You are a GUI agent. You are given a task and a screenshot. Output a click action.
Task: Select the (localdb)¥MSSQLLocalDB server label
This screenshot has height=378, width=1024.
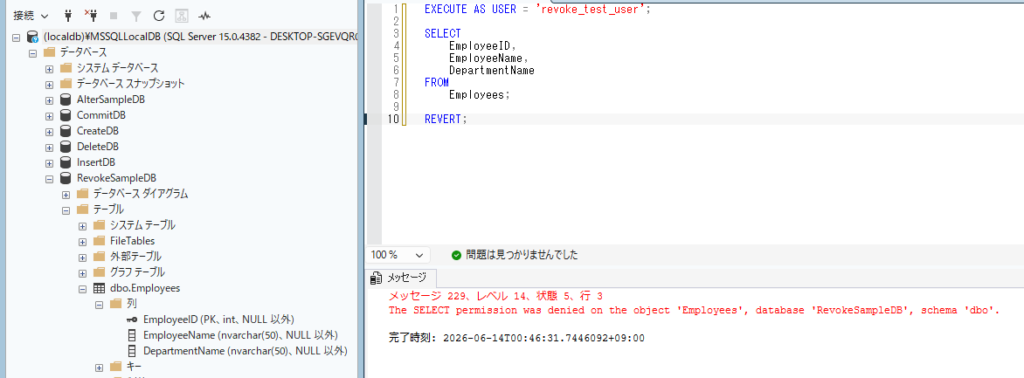(x=200, y=37)
